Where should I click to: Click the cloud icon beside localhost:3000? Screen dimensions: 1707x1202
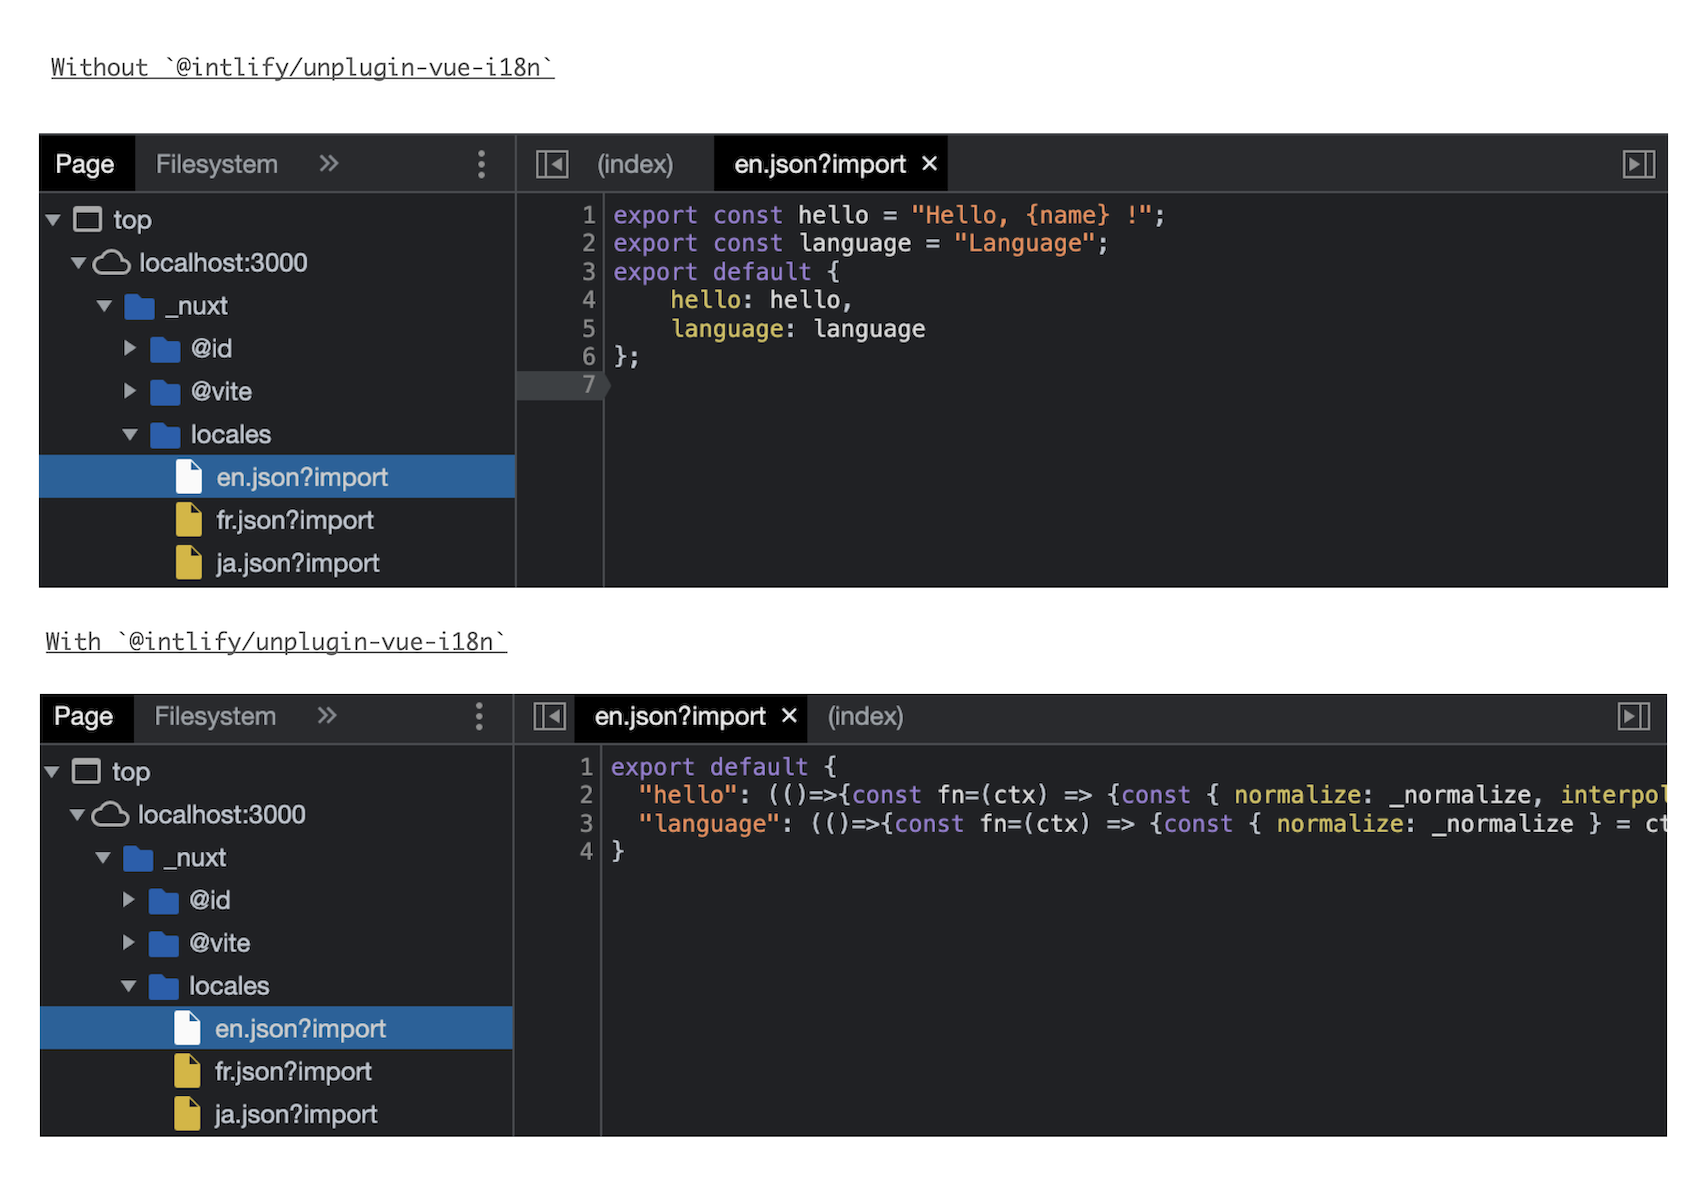click(x=112, y=262)
